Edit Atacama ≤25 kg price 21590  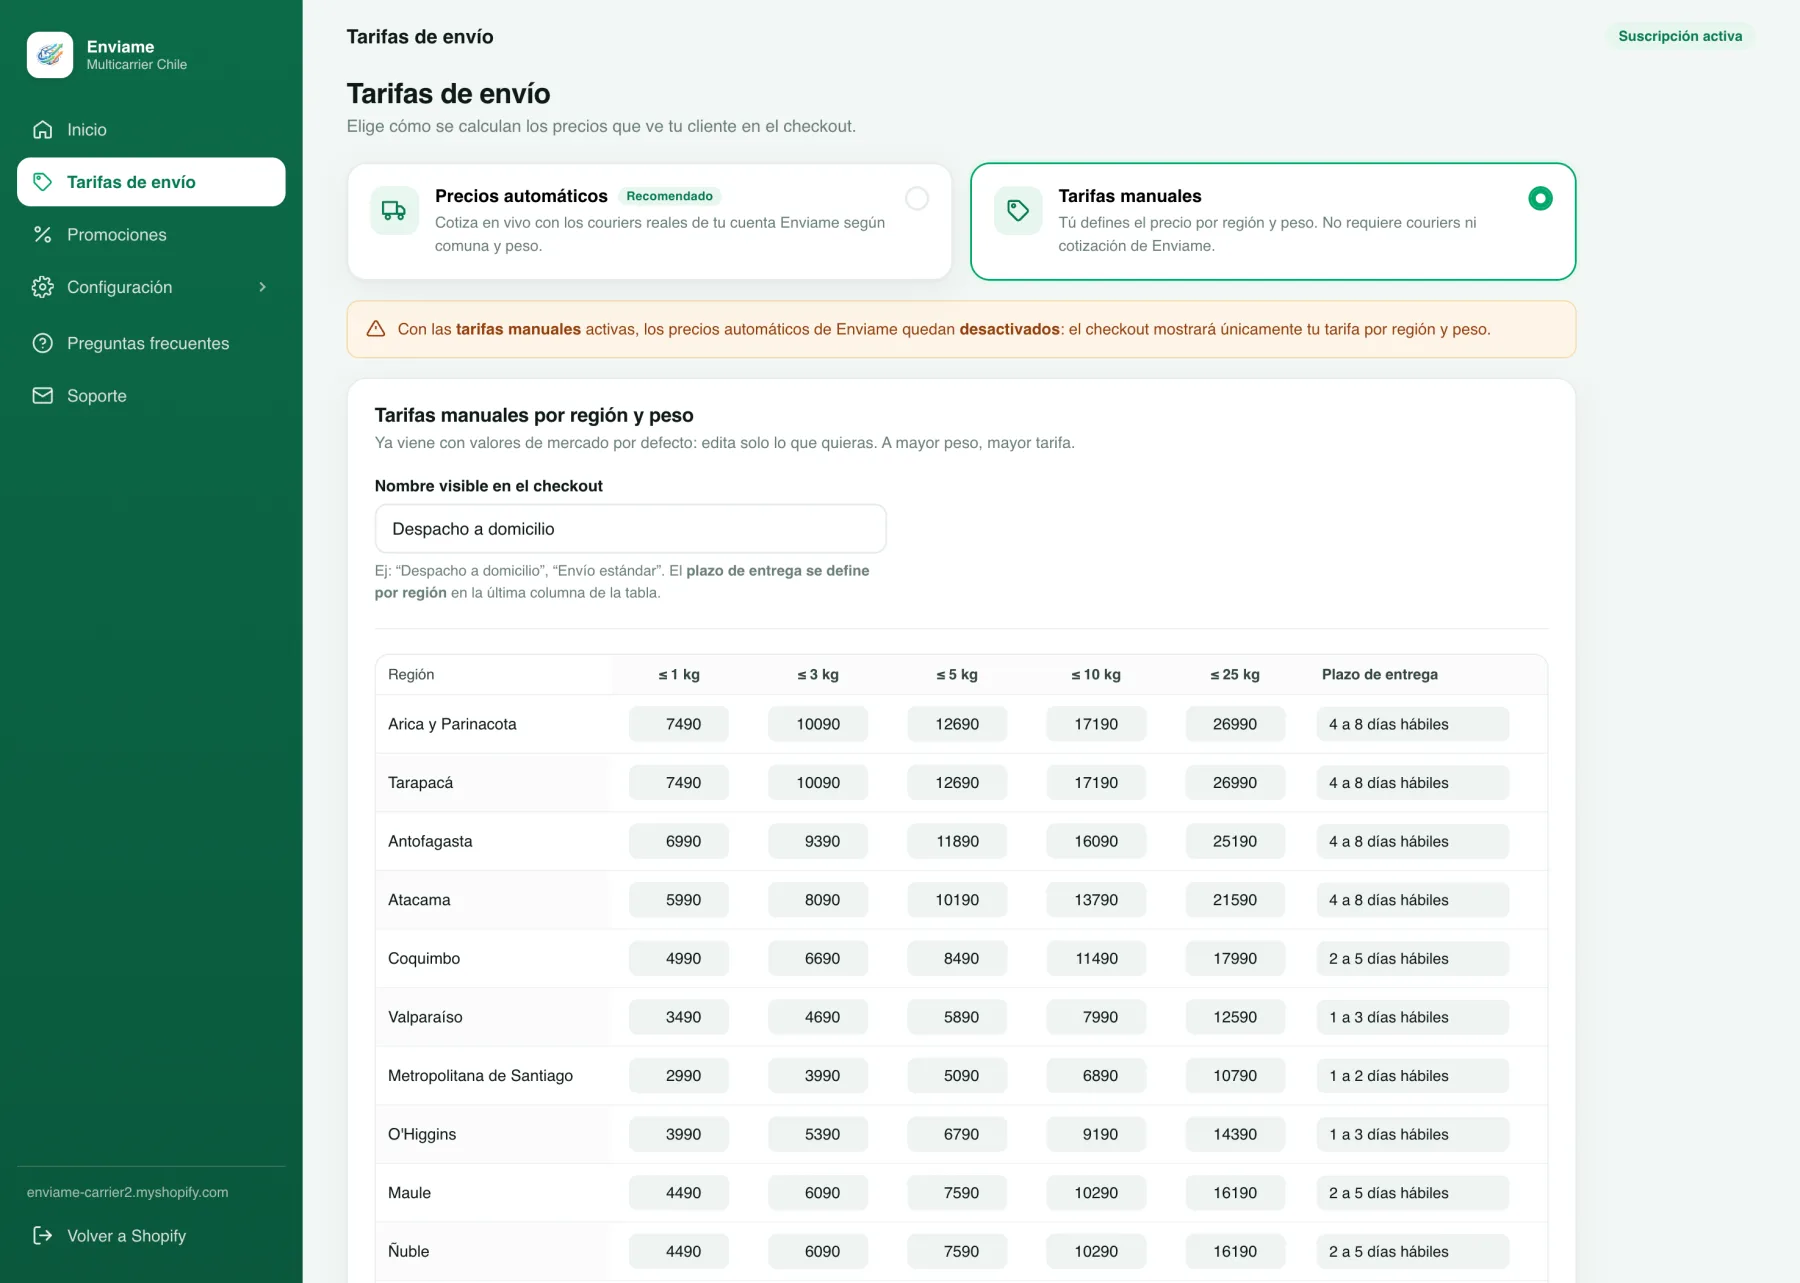point(1235,900)
